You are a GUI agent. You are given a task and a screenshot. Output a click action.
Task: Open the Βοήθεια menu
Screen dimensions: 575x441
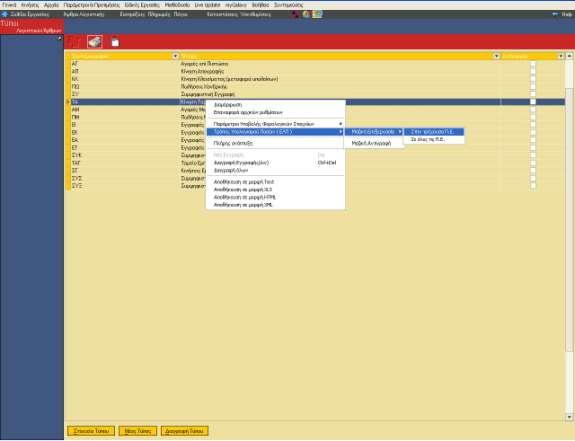coord(260,5)
